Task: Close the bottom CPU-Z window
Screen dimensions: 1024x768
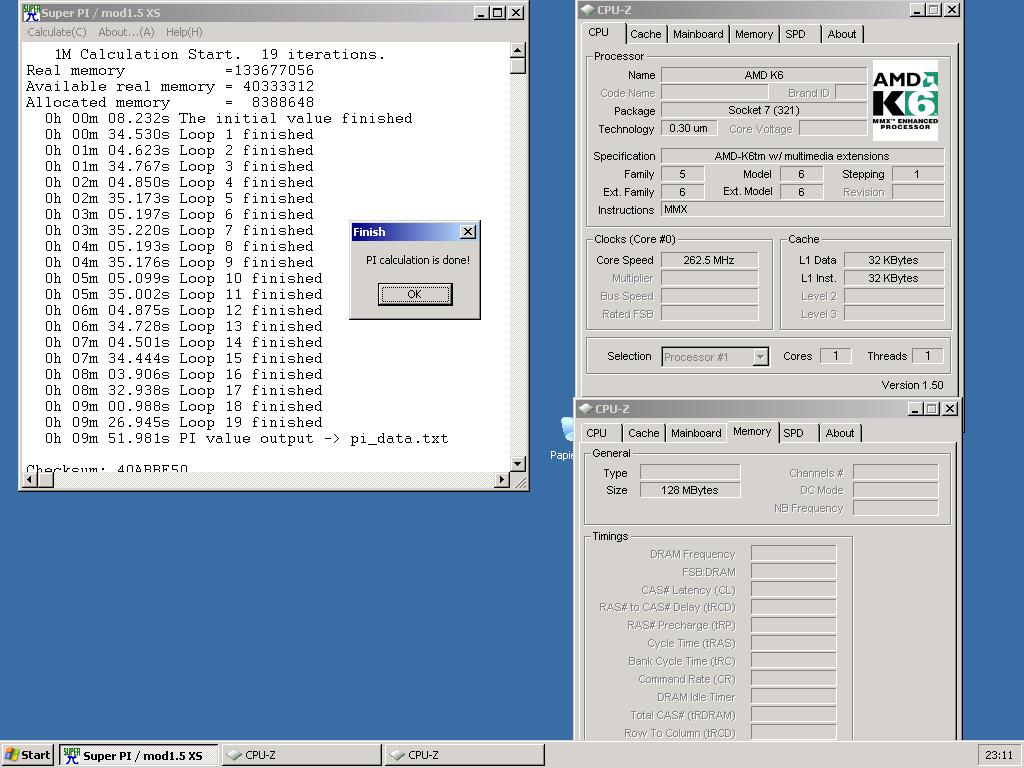Action: point(950,409)
